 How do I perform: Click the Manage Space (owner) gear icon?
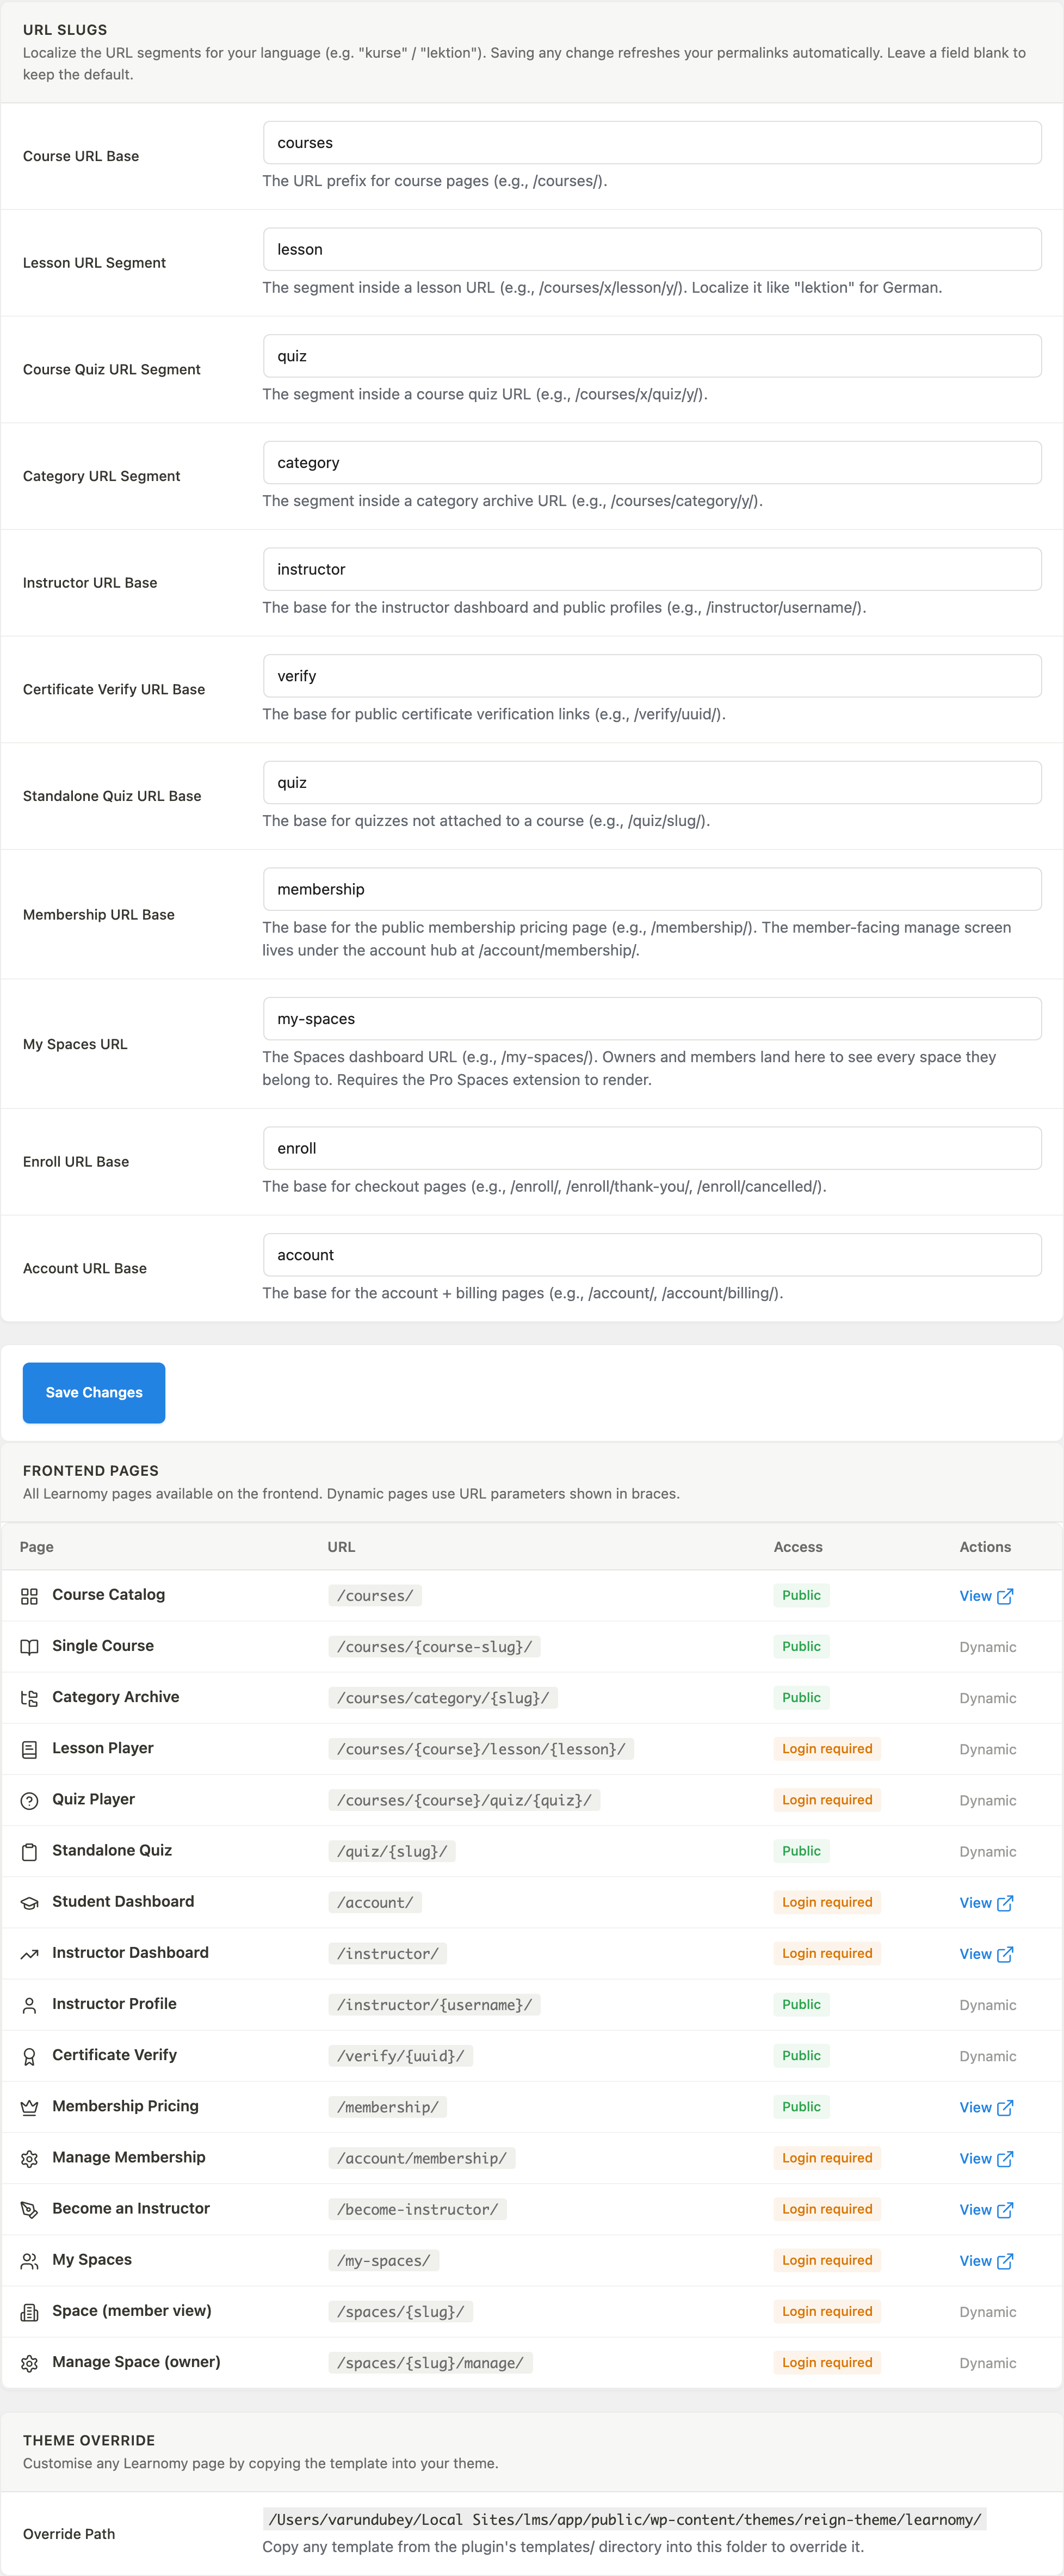click(x=29, y=2363)
